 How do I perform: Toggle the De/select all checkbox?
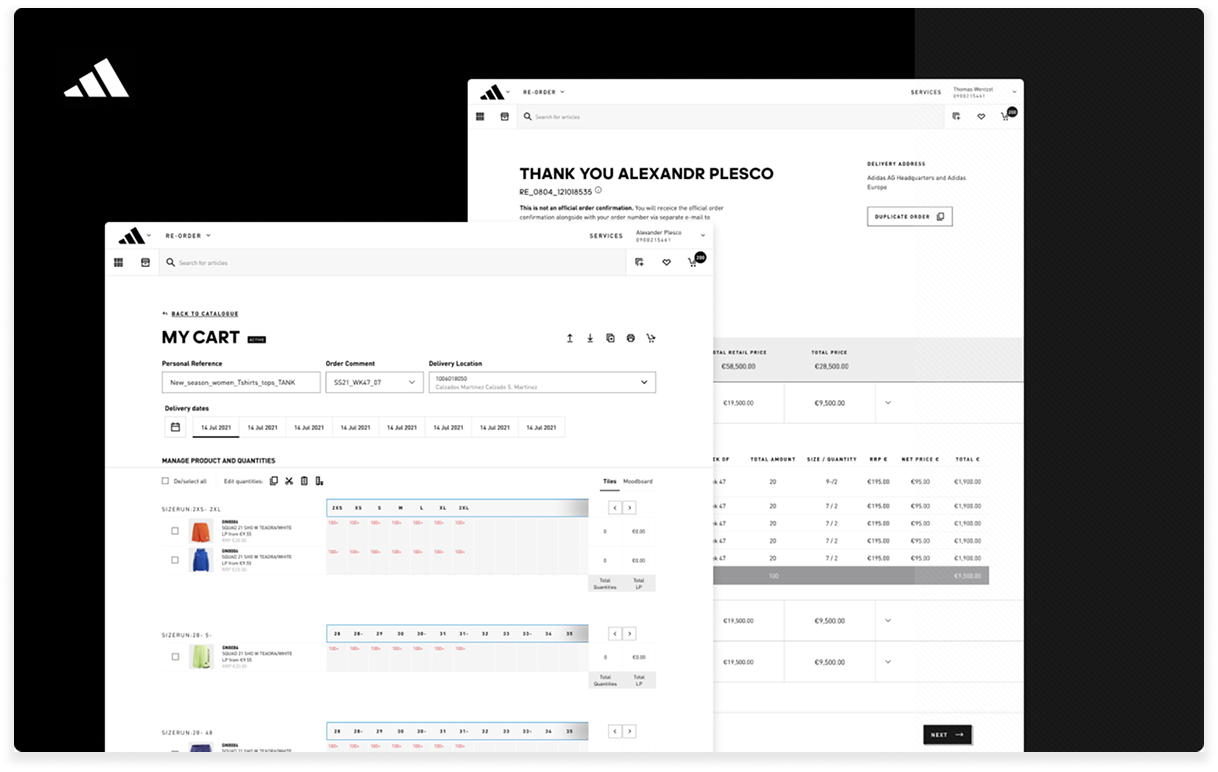point(165,481)
